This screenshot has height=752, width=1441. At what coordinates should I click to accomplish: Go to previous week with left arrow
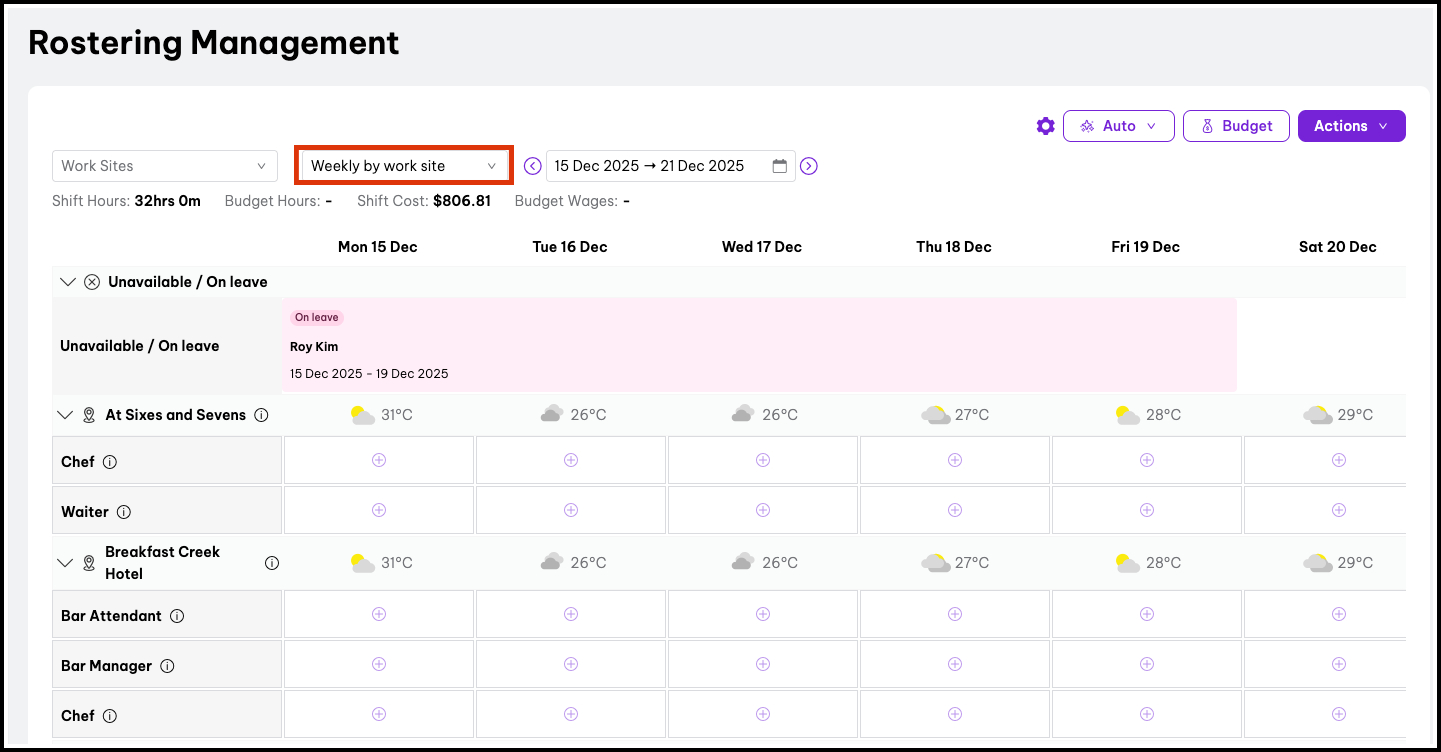click(533, 166)
